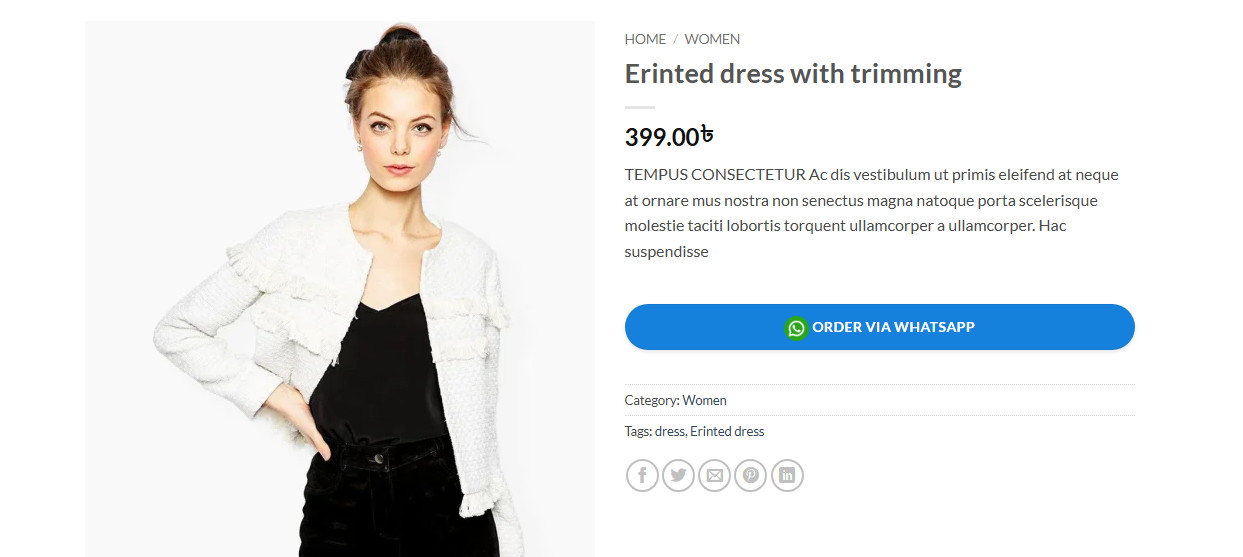This screenshot has width=1243, height=557.
Task: Click the short divider line under title
Action: coord(640,107)
